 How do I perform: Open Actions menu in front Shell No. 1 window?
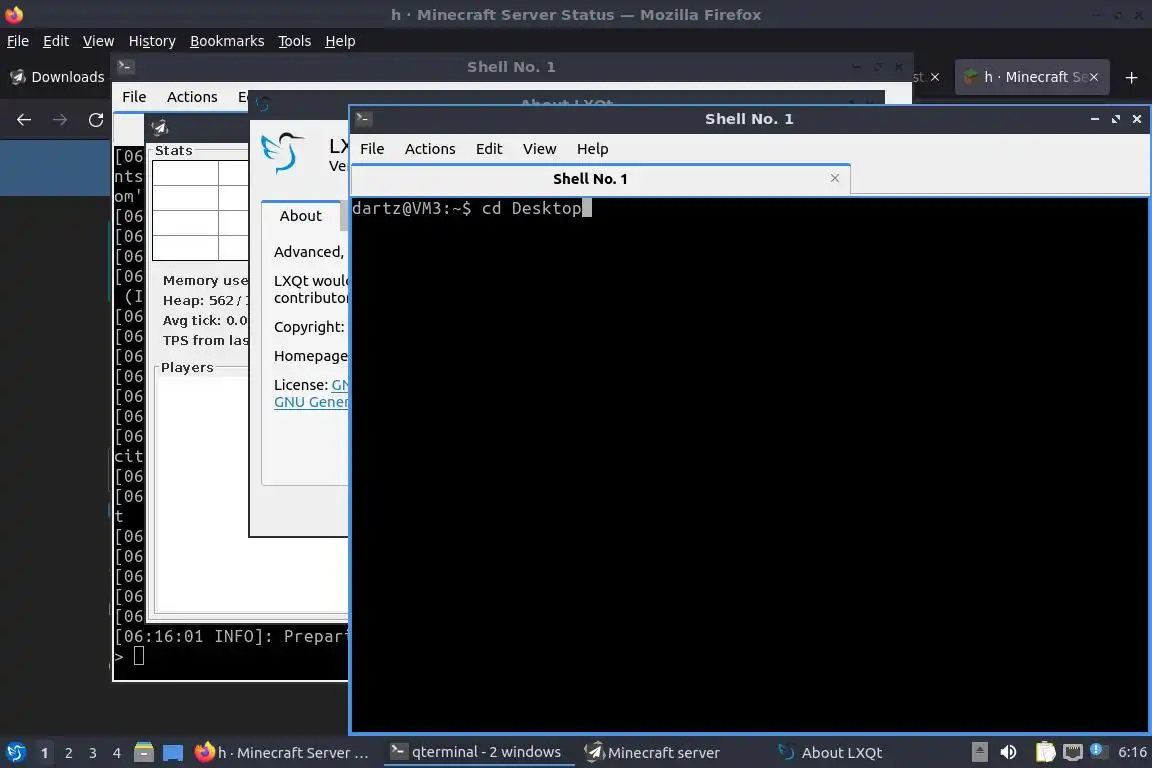point(430,148)
